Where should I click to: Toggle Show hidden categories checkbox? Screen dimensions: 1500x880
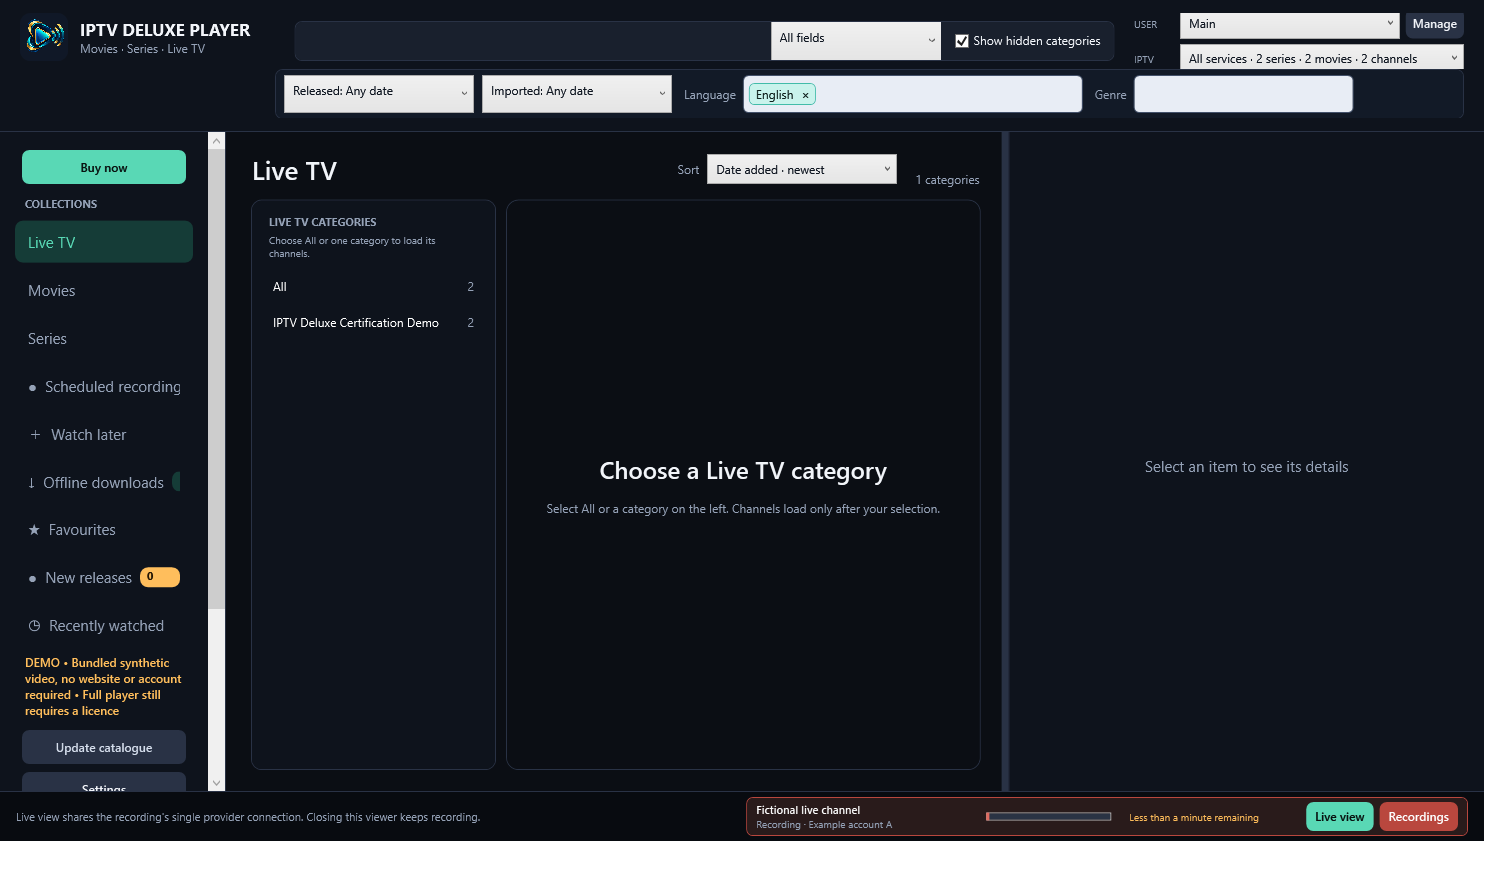click(962, 41)
